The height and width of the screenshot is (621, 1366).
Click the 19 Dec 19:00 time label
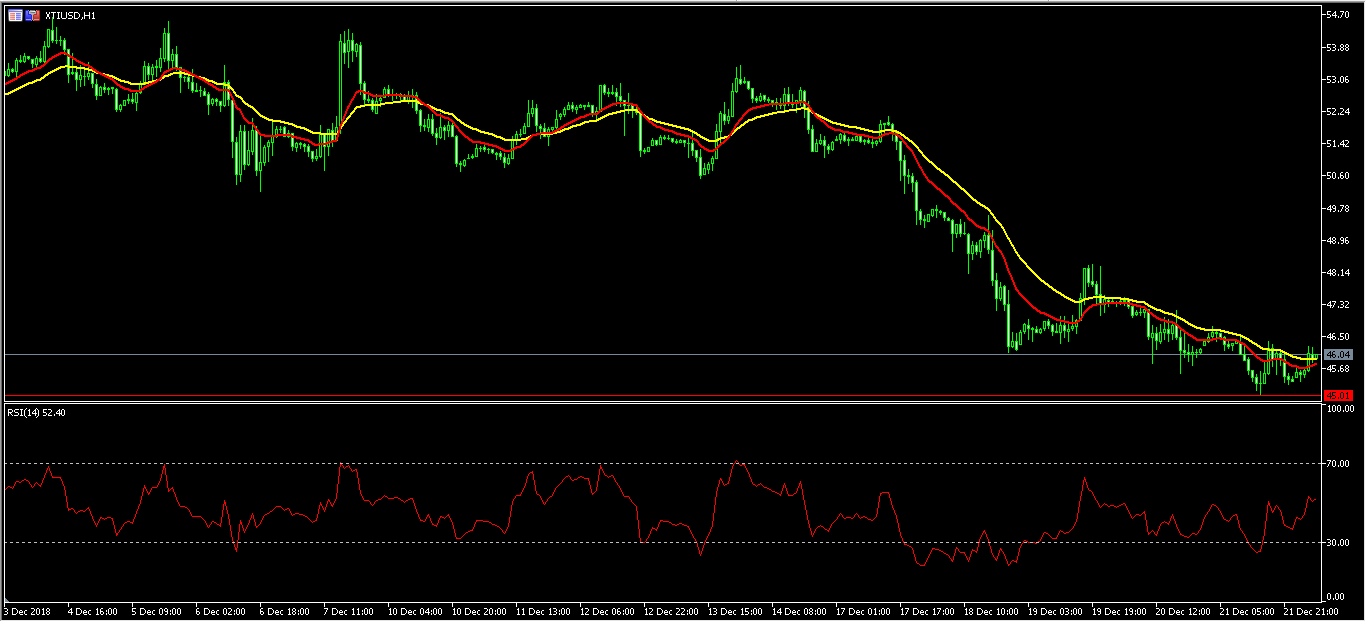[1118, 610]
